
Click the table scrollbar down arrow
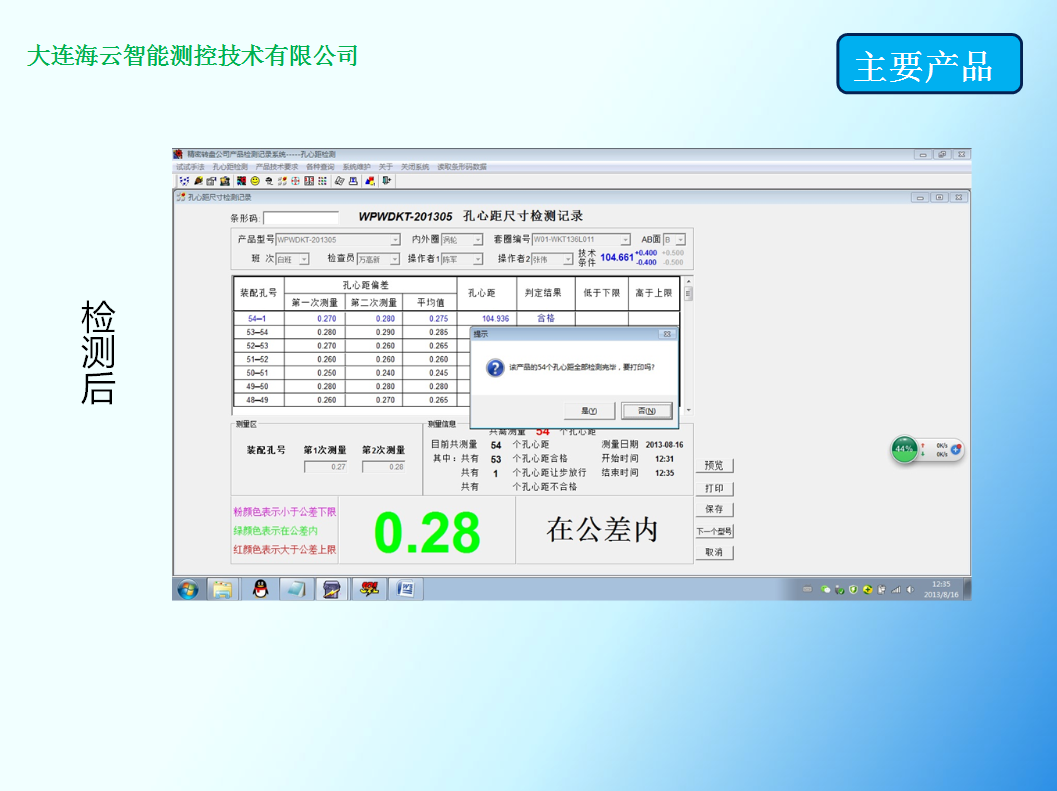pos(688,410)
